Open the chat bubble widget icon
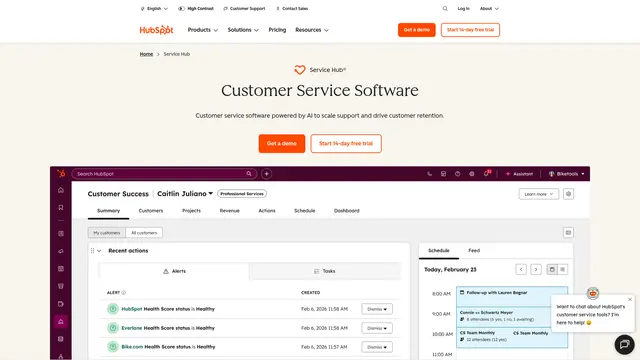Image resolution: width=640 pixels, height=360 pixels. point(624,344)
